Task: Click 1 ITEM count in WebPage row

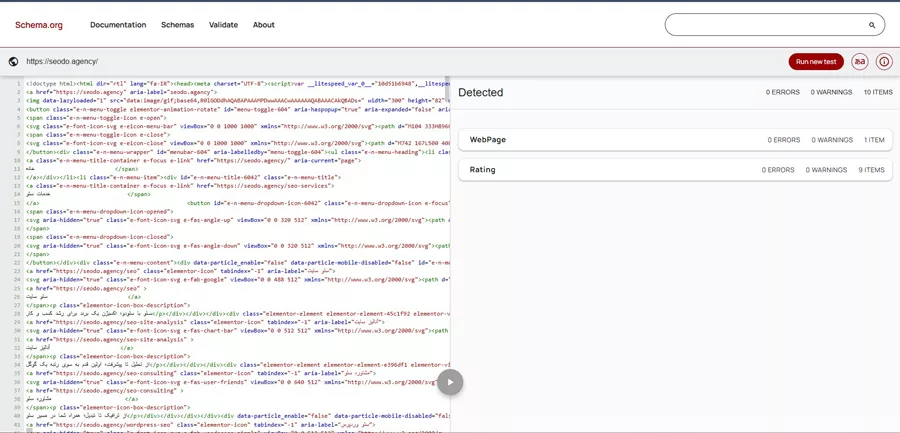Action: click(874, 140)
